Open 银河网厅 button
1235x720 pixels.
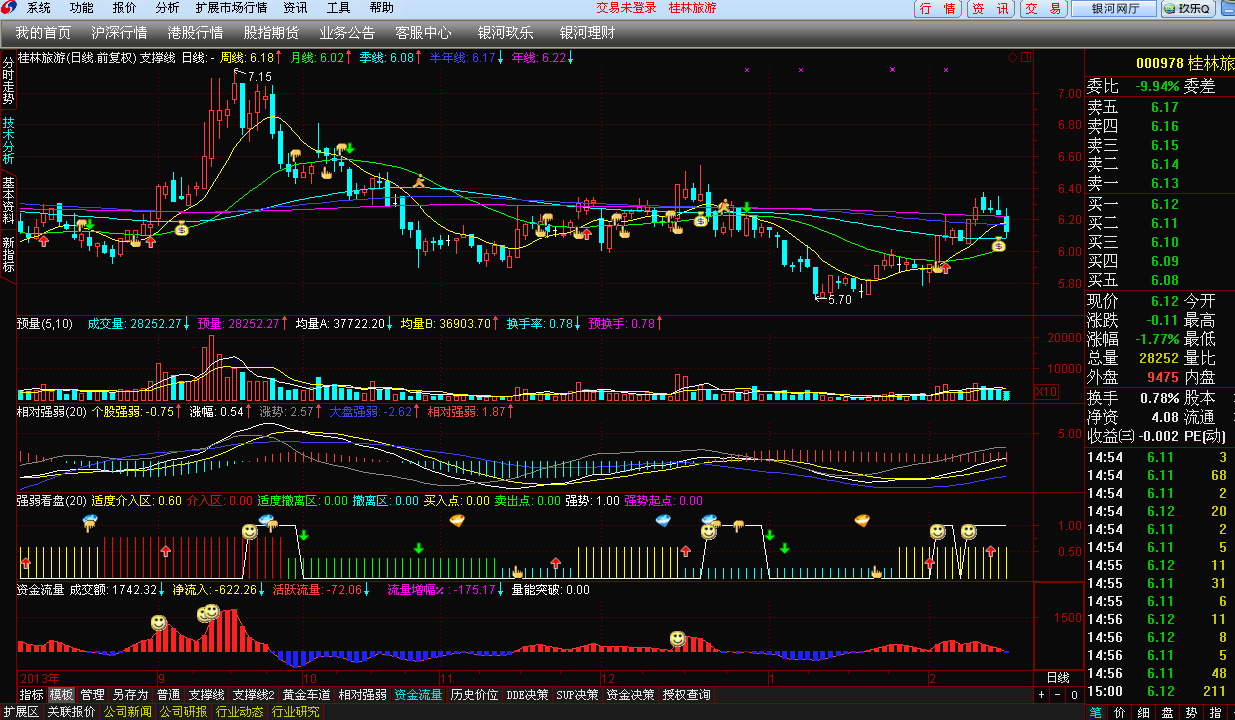(x=1114, y=9)
